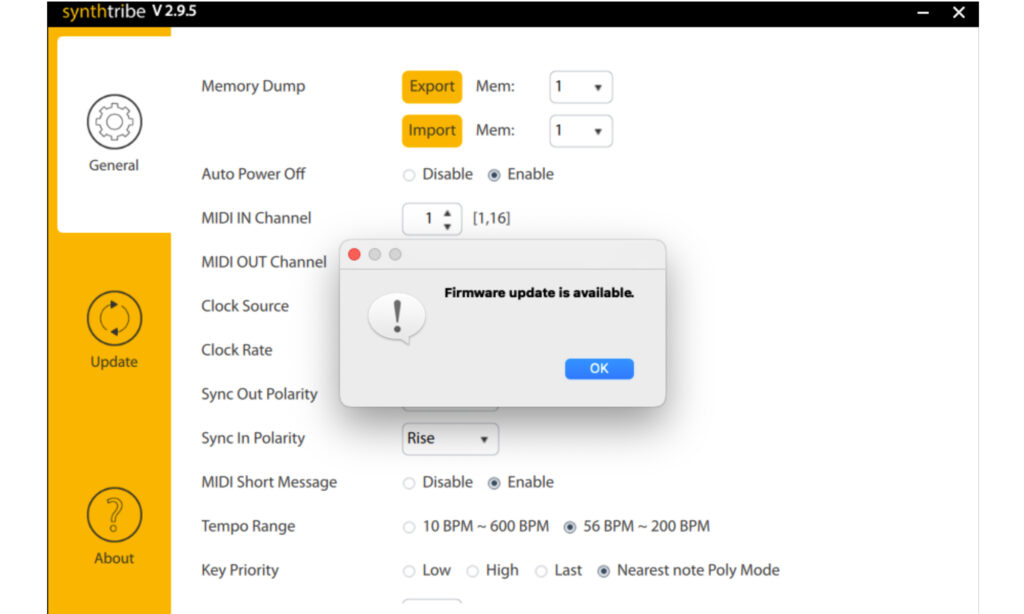The height and width of the screenshot is (614, 1024).
Task: Click the 'Key Priority' label
Action: click(240, 570)
